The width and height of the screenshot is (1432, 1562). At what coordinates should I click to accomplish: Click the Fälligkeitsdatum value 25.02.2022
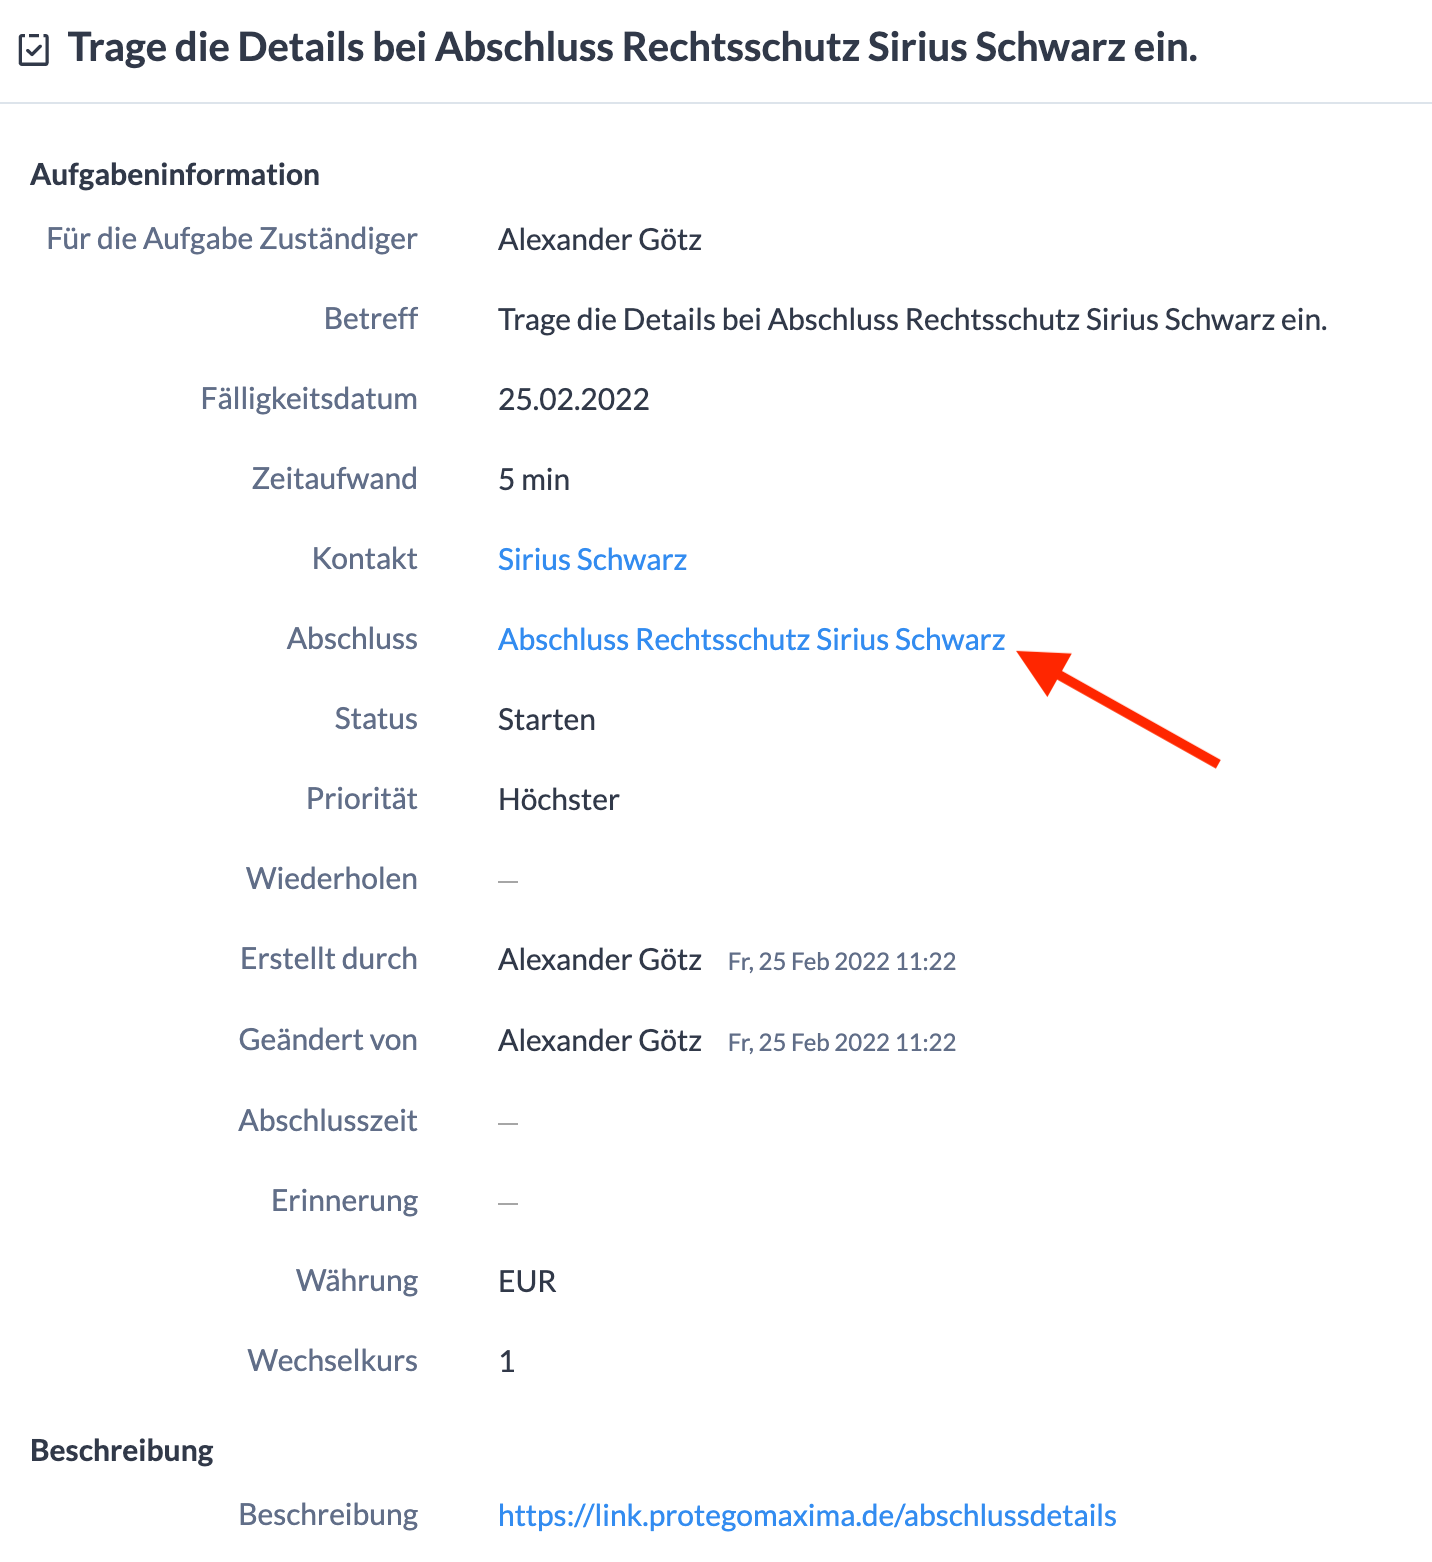[573, 399]
